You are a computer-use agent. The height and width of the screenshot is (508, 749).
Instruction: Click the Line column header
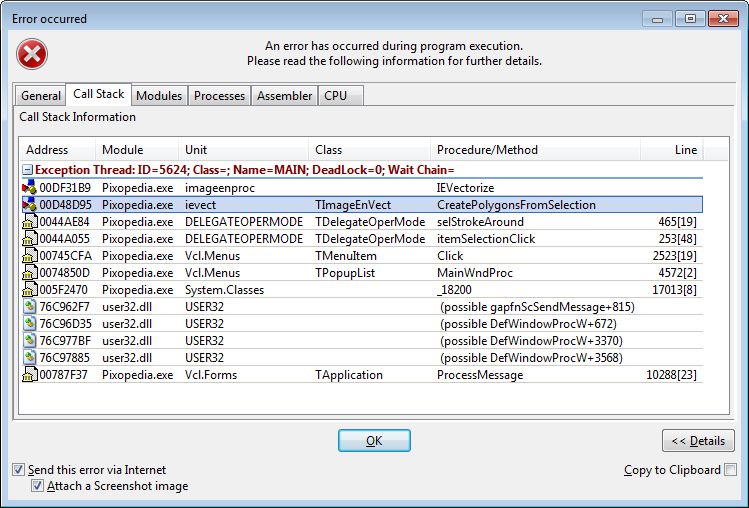coord(672,150)
